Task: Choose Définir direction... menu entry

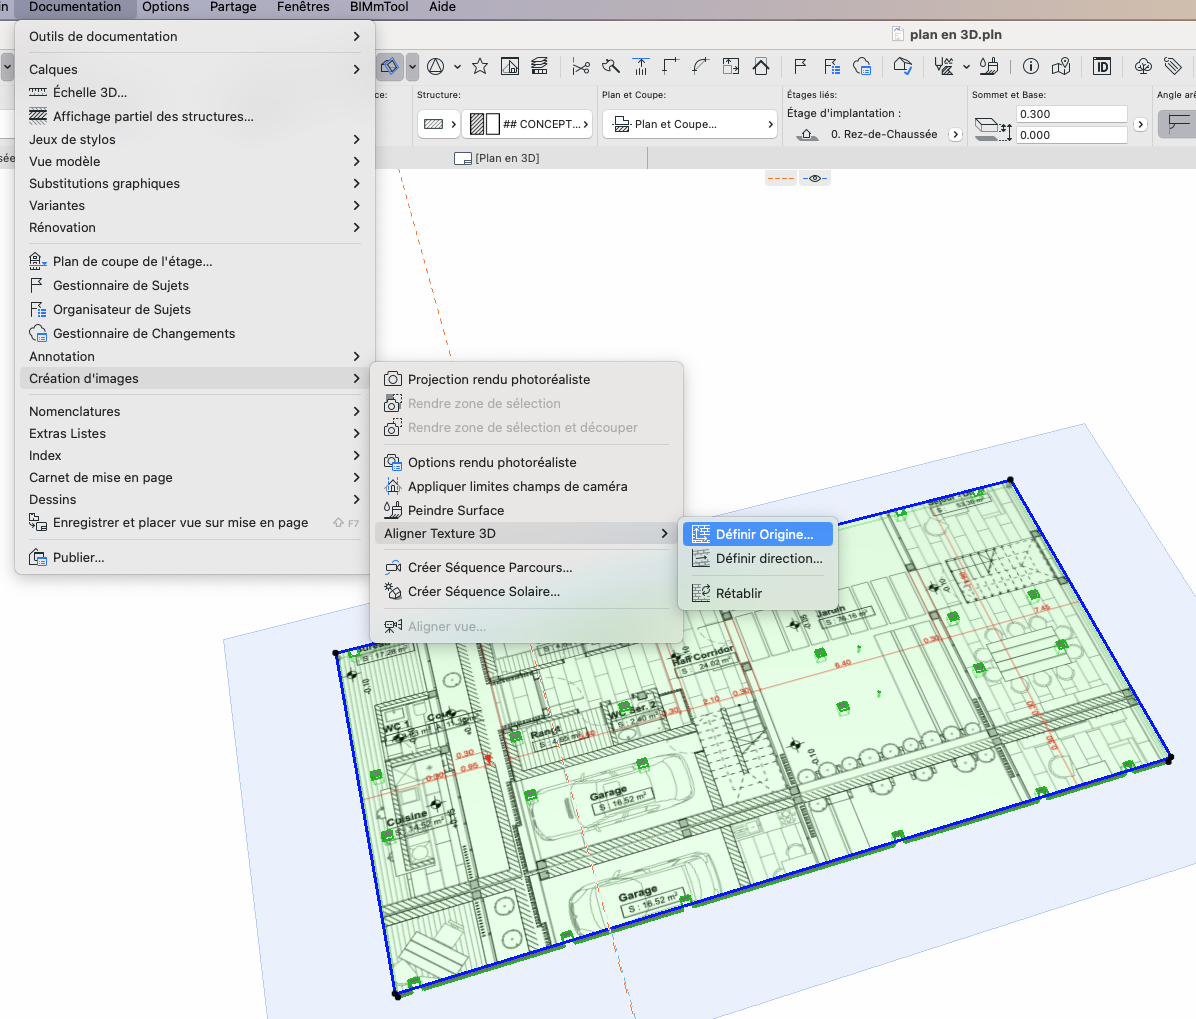Action: coord(757,558)
